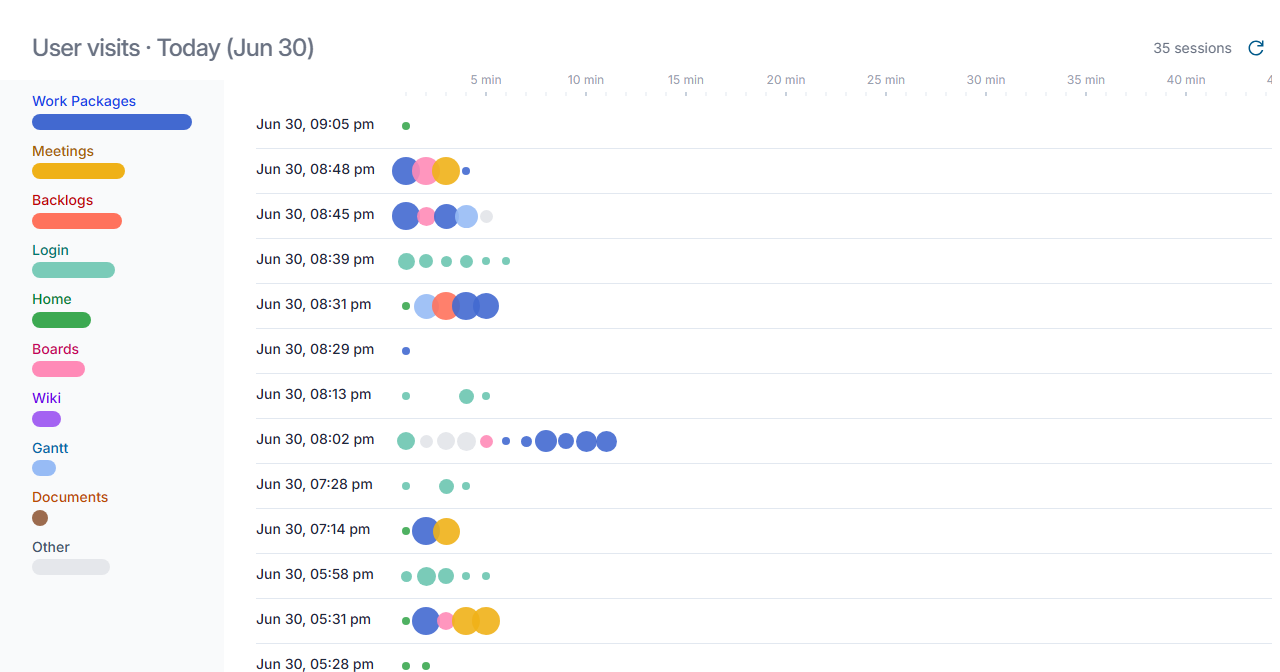Click the red Backlogs legend bar
The image size is (1280, 672).
tap(77, 221)
